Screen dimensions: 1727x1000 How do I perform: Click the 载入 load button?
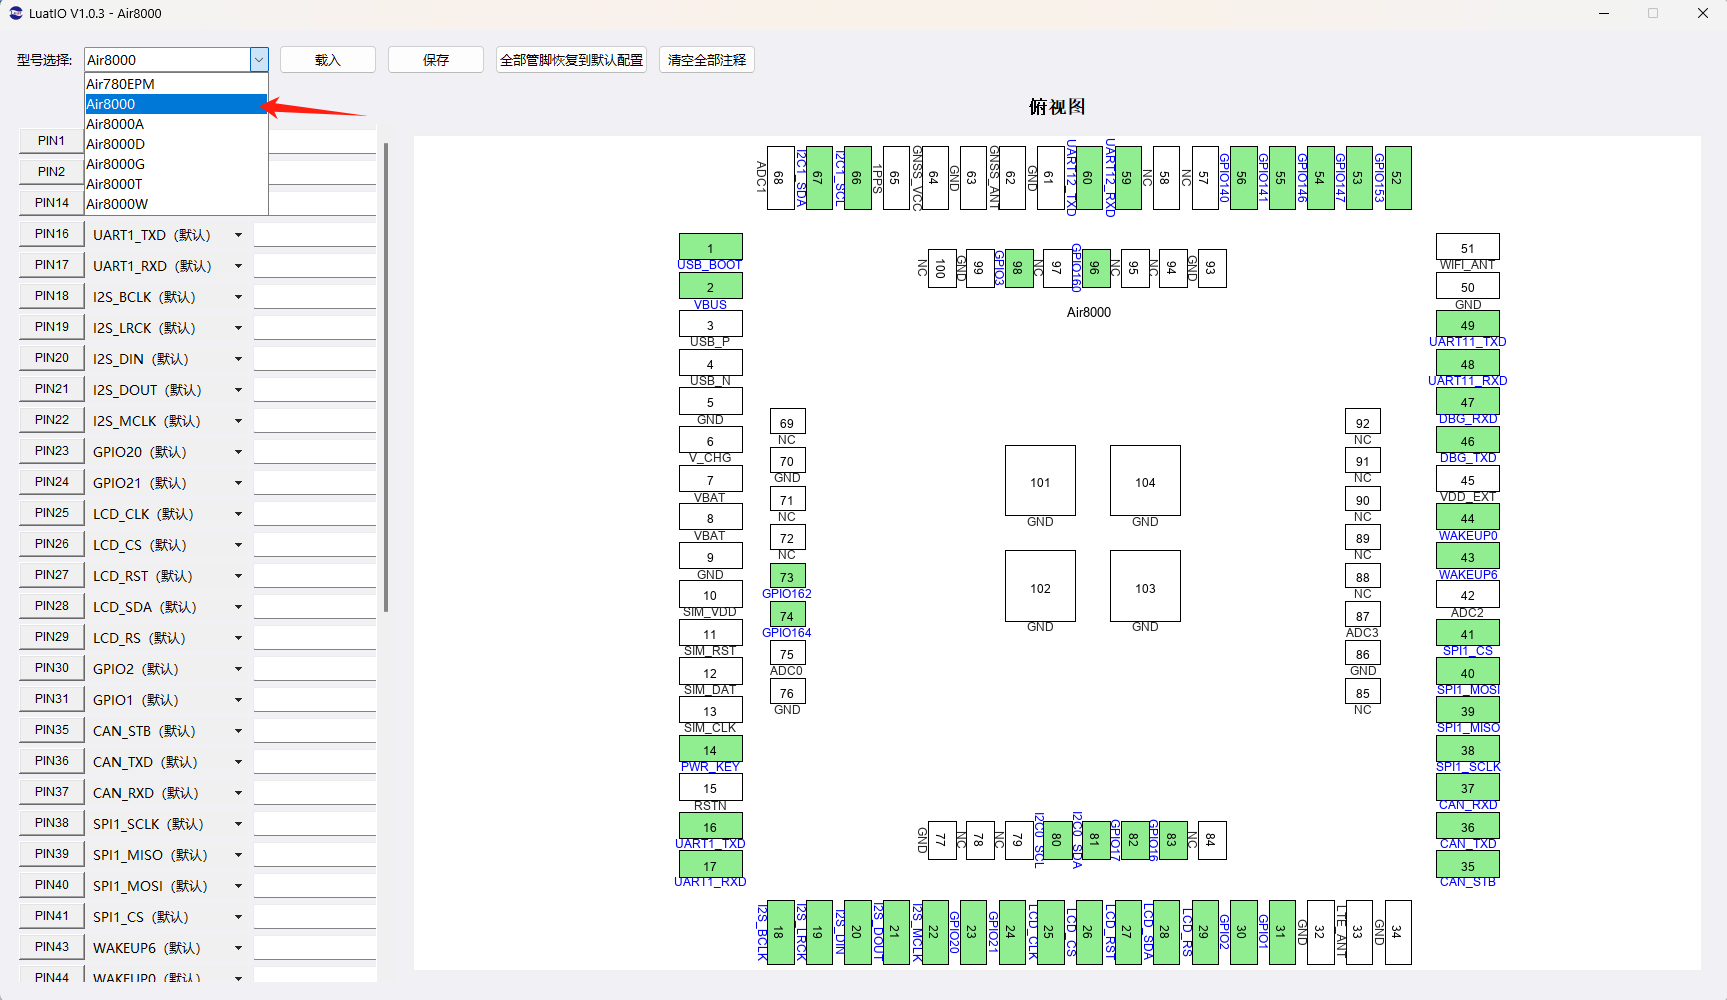tap(328, 60)
